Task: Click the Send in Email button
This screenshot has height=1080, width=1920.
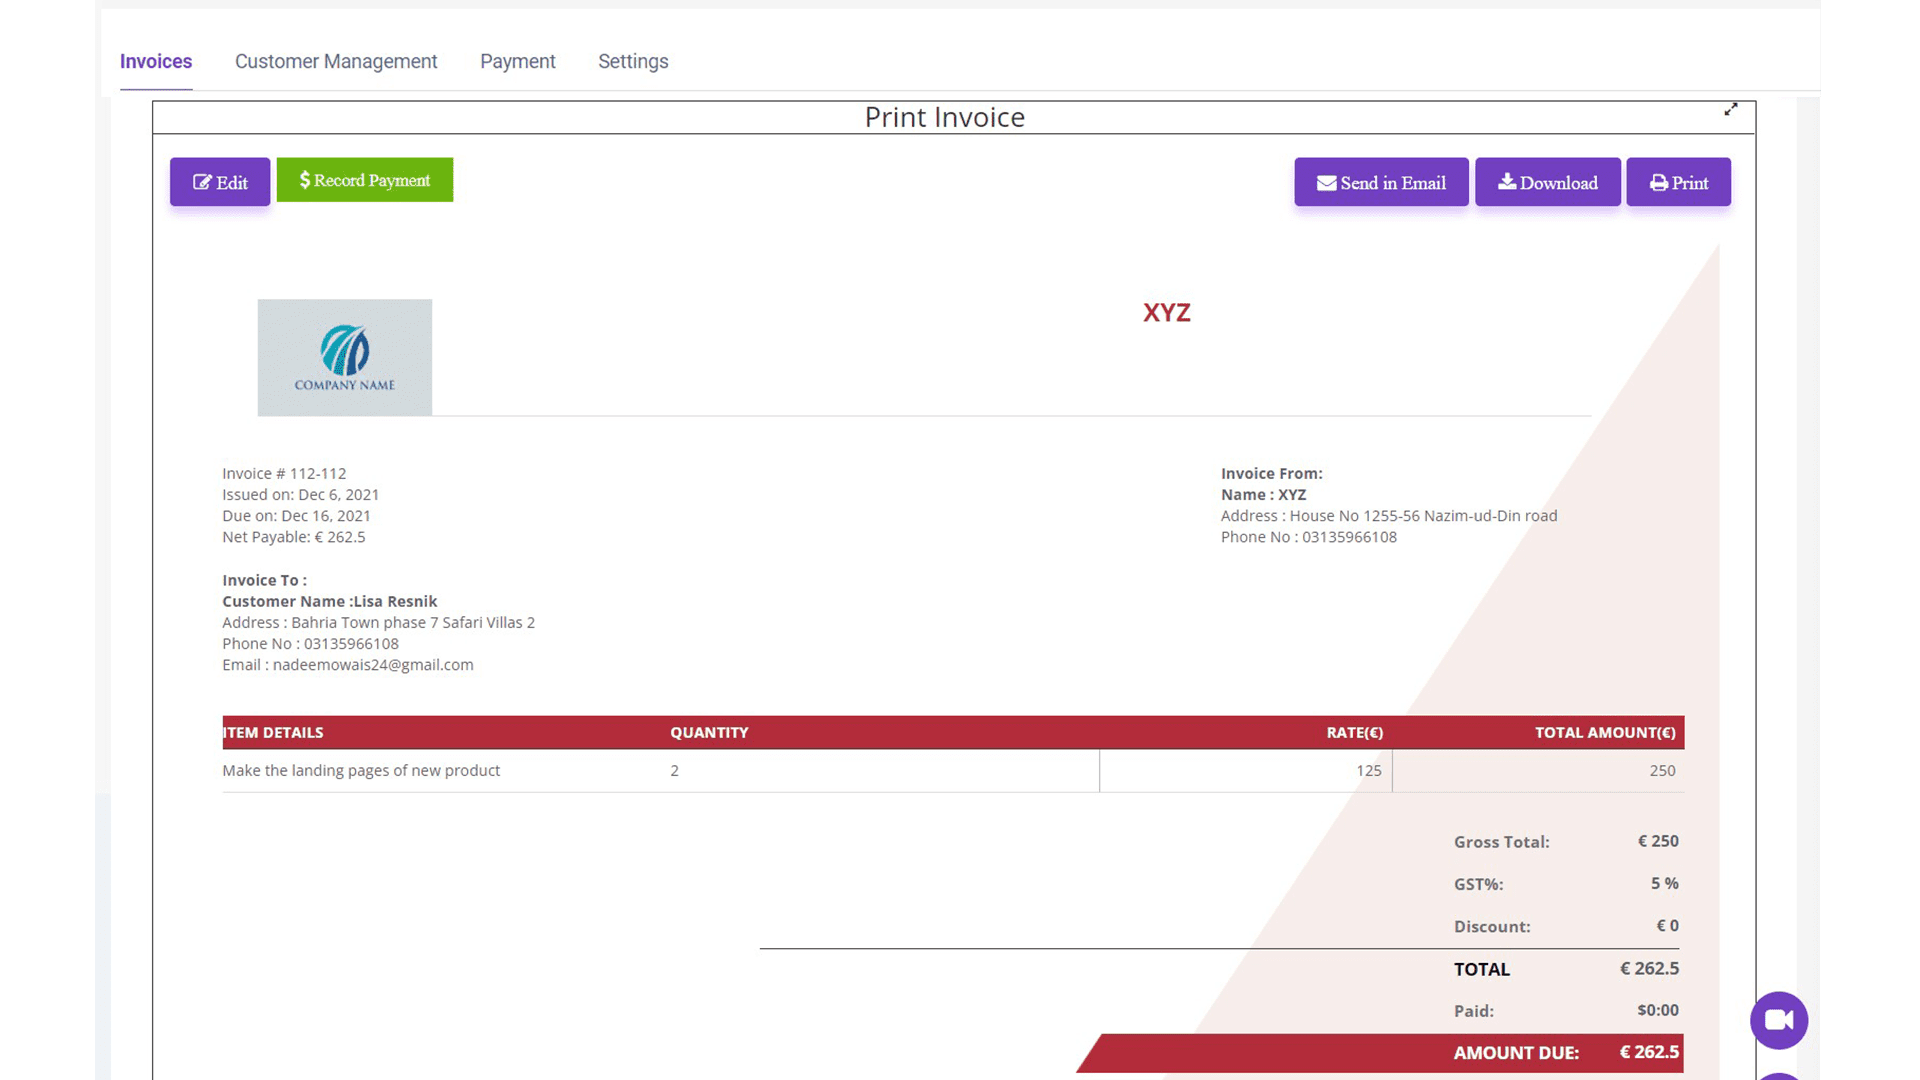Action: (1381, 182)
